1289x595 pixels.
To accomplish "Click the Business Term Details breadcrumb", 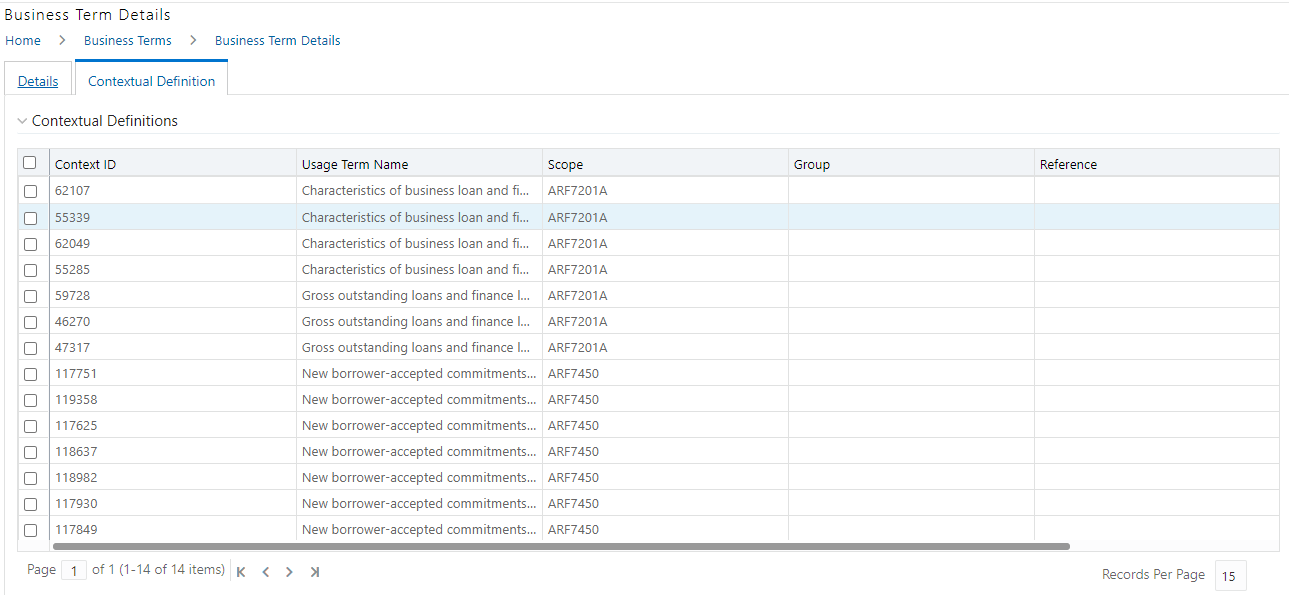I will pos(277,40).
